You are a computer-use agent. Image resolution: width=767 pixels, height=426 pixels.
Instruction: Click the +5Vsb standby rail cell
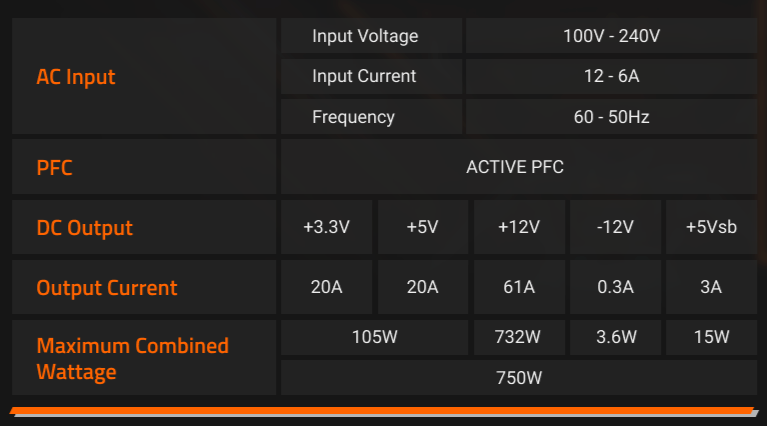(710, 228)
